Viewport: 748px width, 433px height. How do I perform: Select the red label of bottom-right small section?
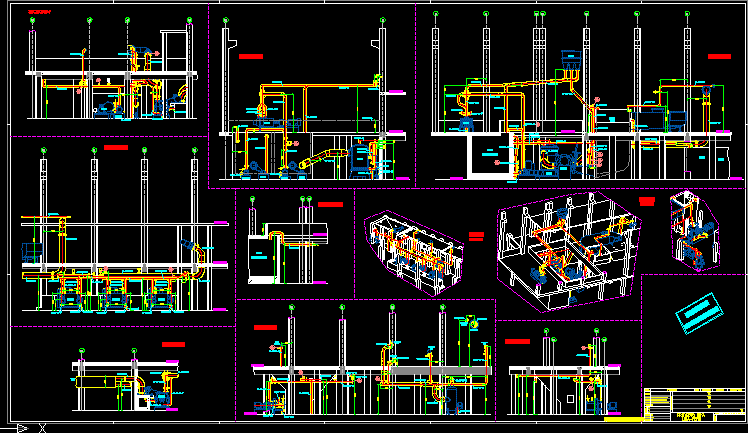tap(517, 342)
